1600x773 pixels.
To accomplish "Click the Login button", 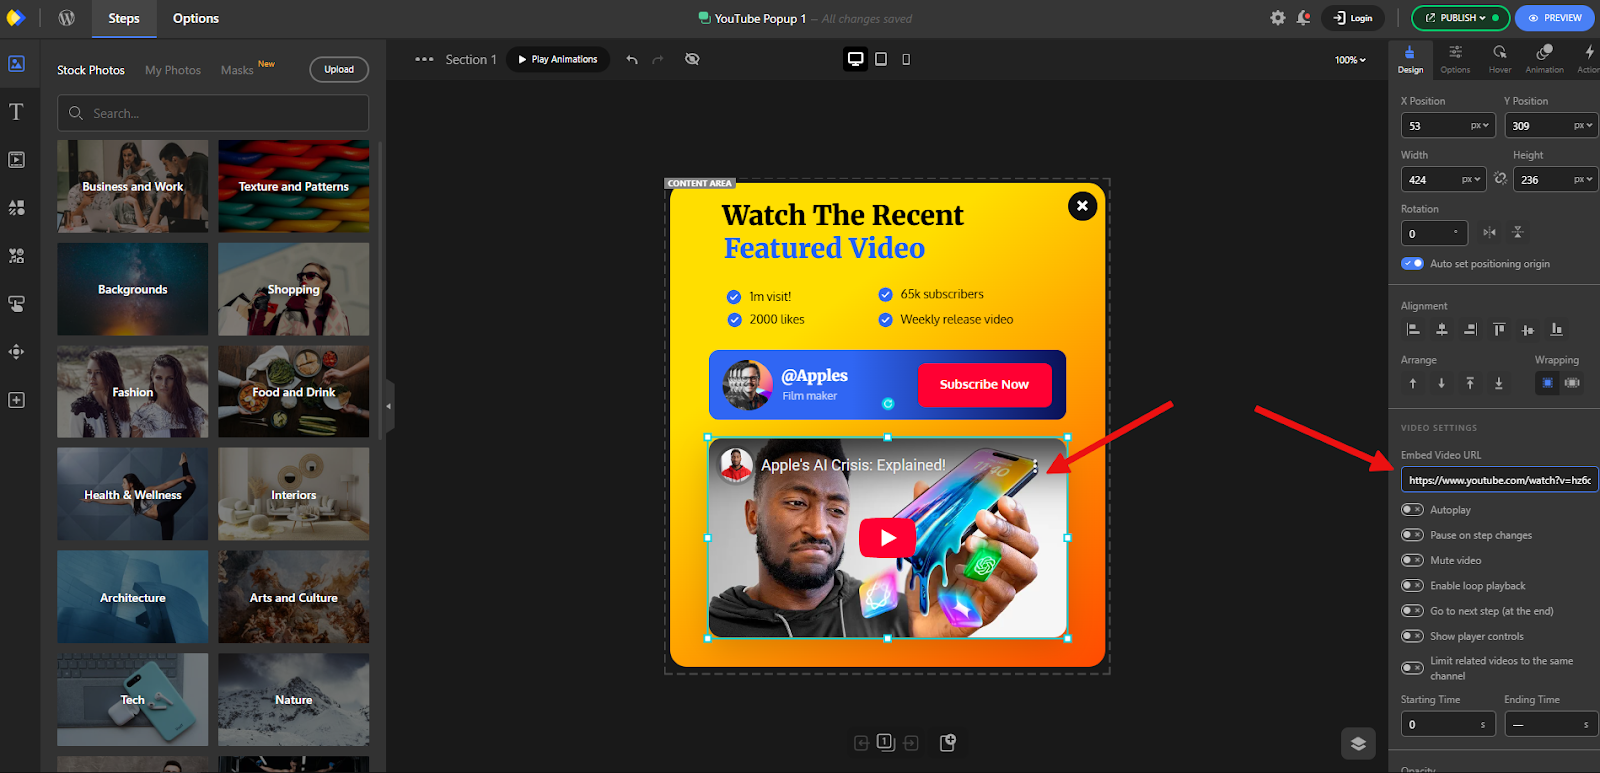I will tap(1353, 18).
